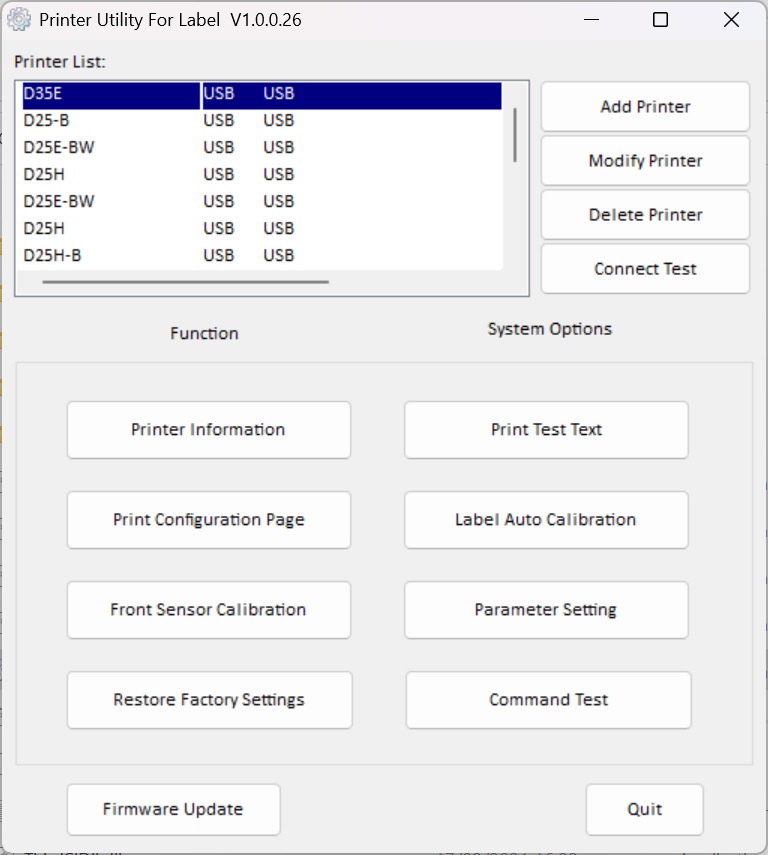Screen dimensions: 768x855
Task: Open Modify Printer dialog
Action: [x=645, y=161]
